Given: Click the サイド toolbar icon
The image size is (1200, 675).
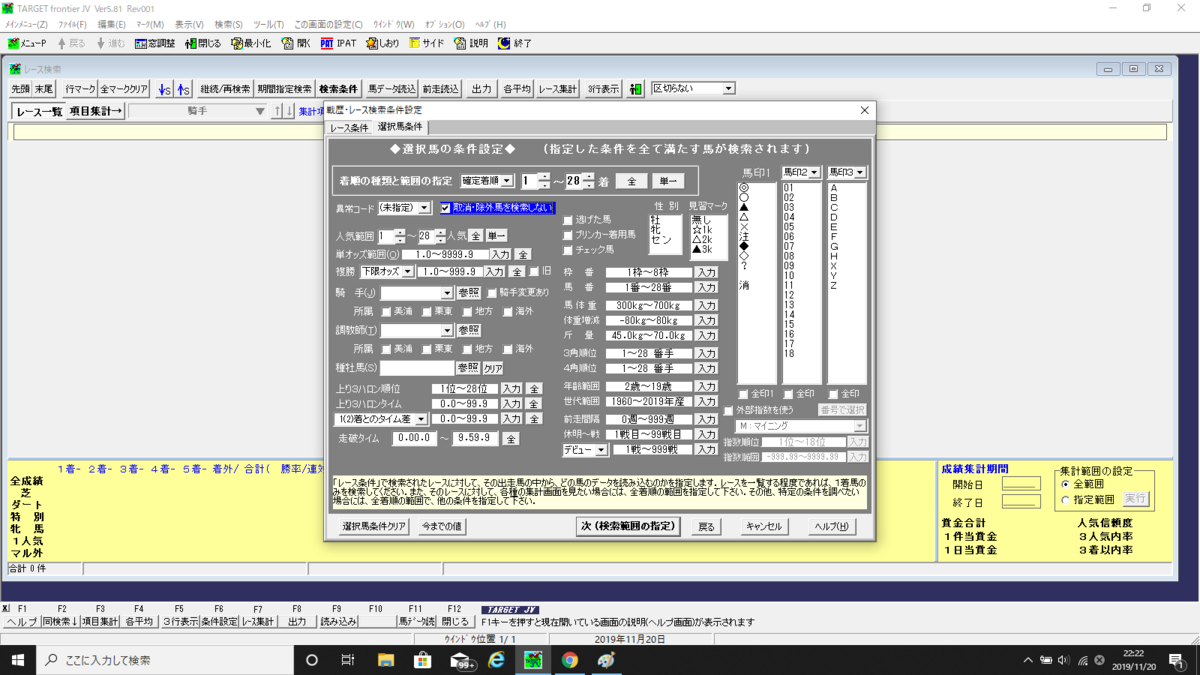Looking at the screenshot, I should [x=427, y=44].
